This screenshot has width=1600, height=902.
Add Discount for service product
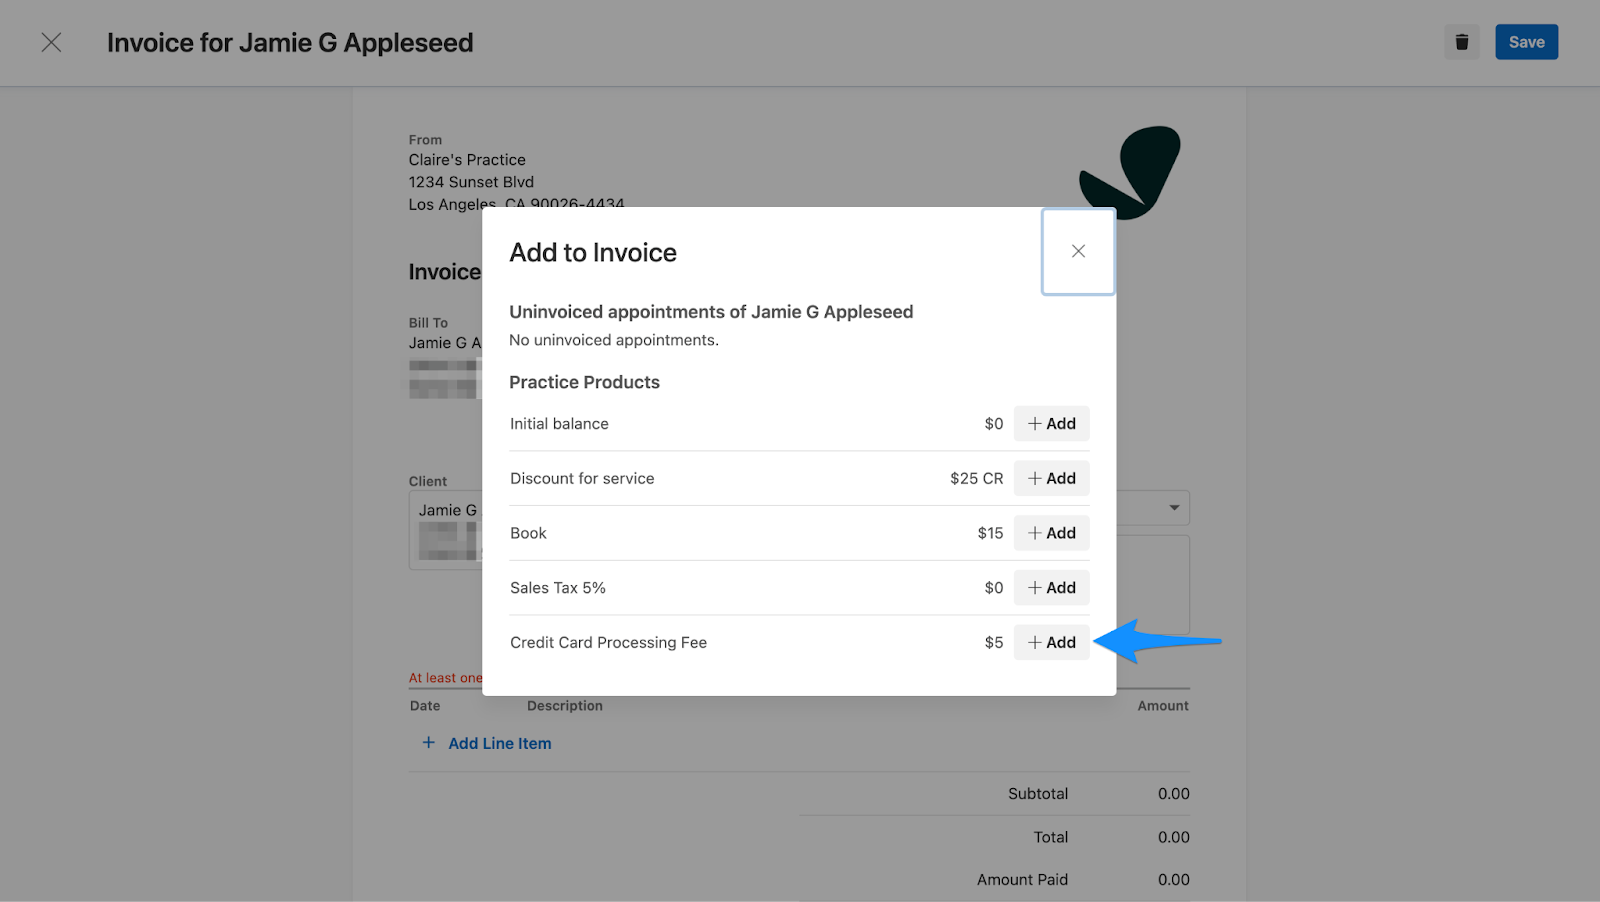pyautogui.click(x=1051, y=478)
